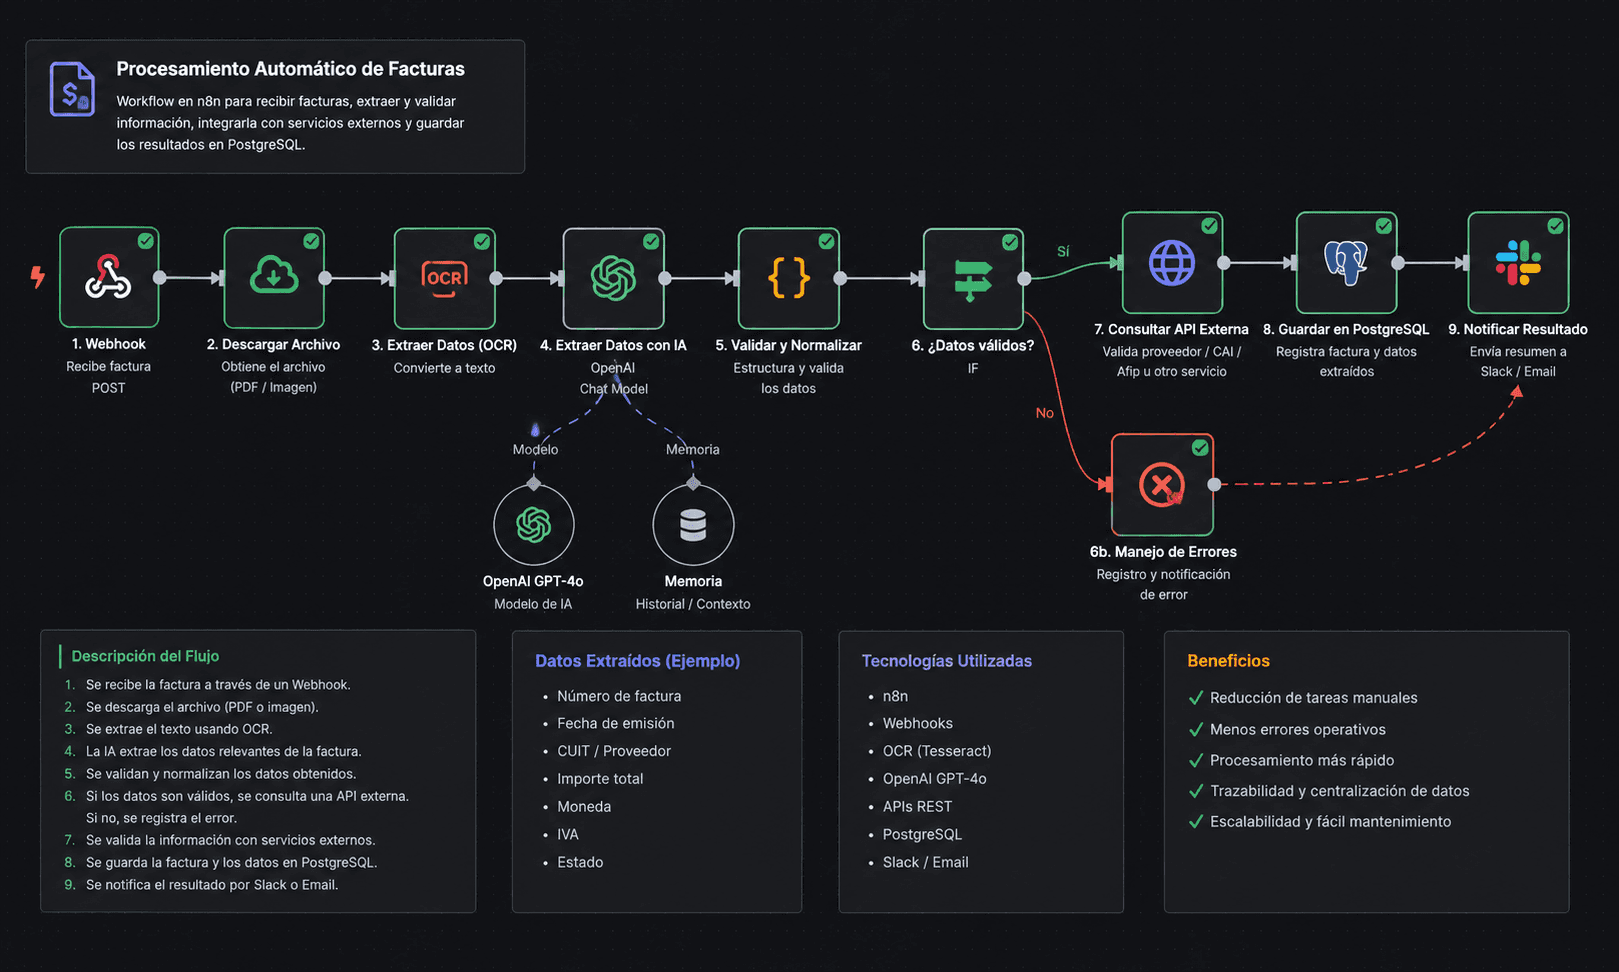
Task: Select the OCR extraction node
Action: pyautogui.click(x=445, y=278)
